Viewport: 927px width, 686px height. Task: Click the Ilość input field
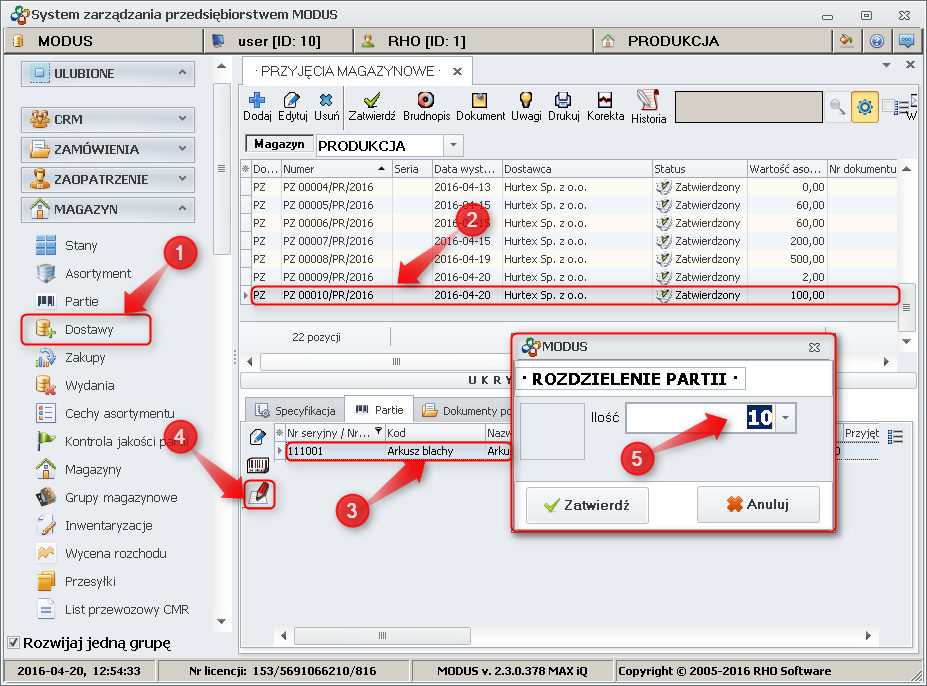tap(701, 418)
